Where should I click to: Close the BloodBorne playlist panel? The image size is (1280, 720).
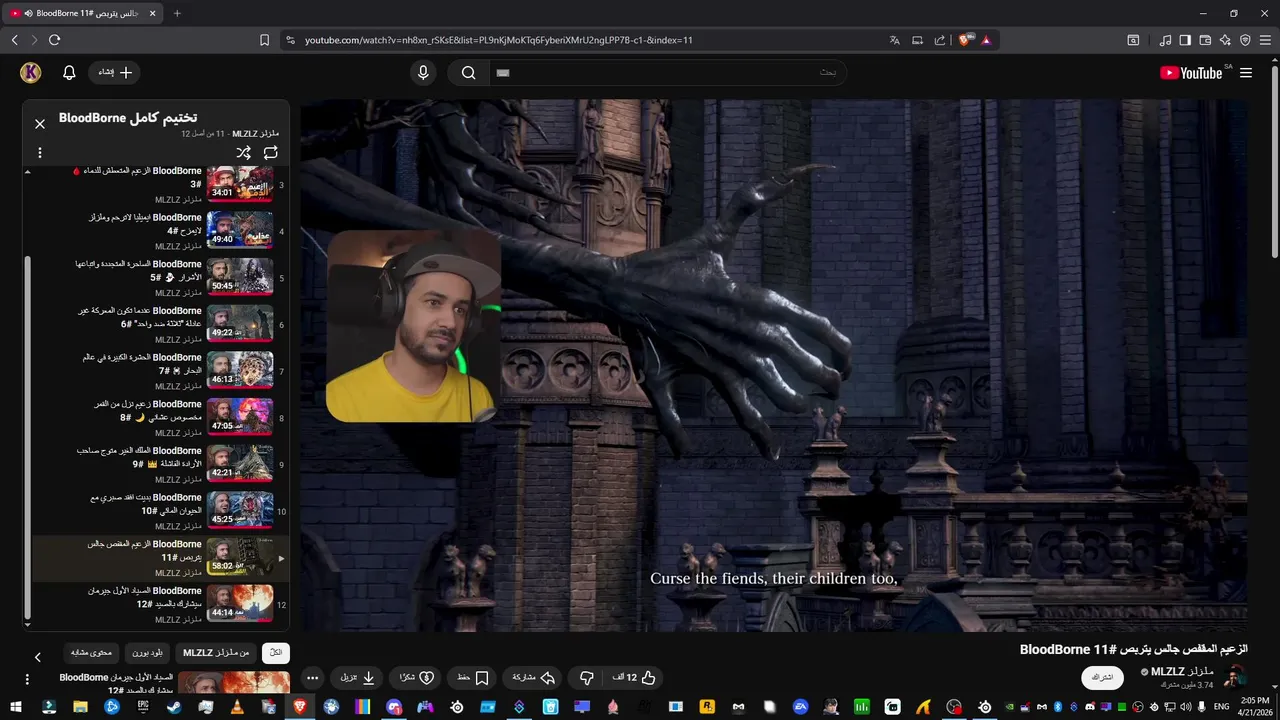click(x=40, y=124)
